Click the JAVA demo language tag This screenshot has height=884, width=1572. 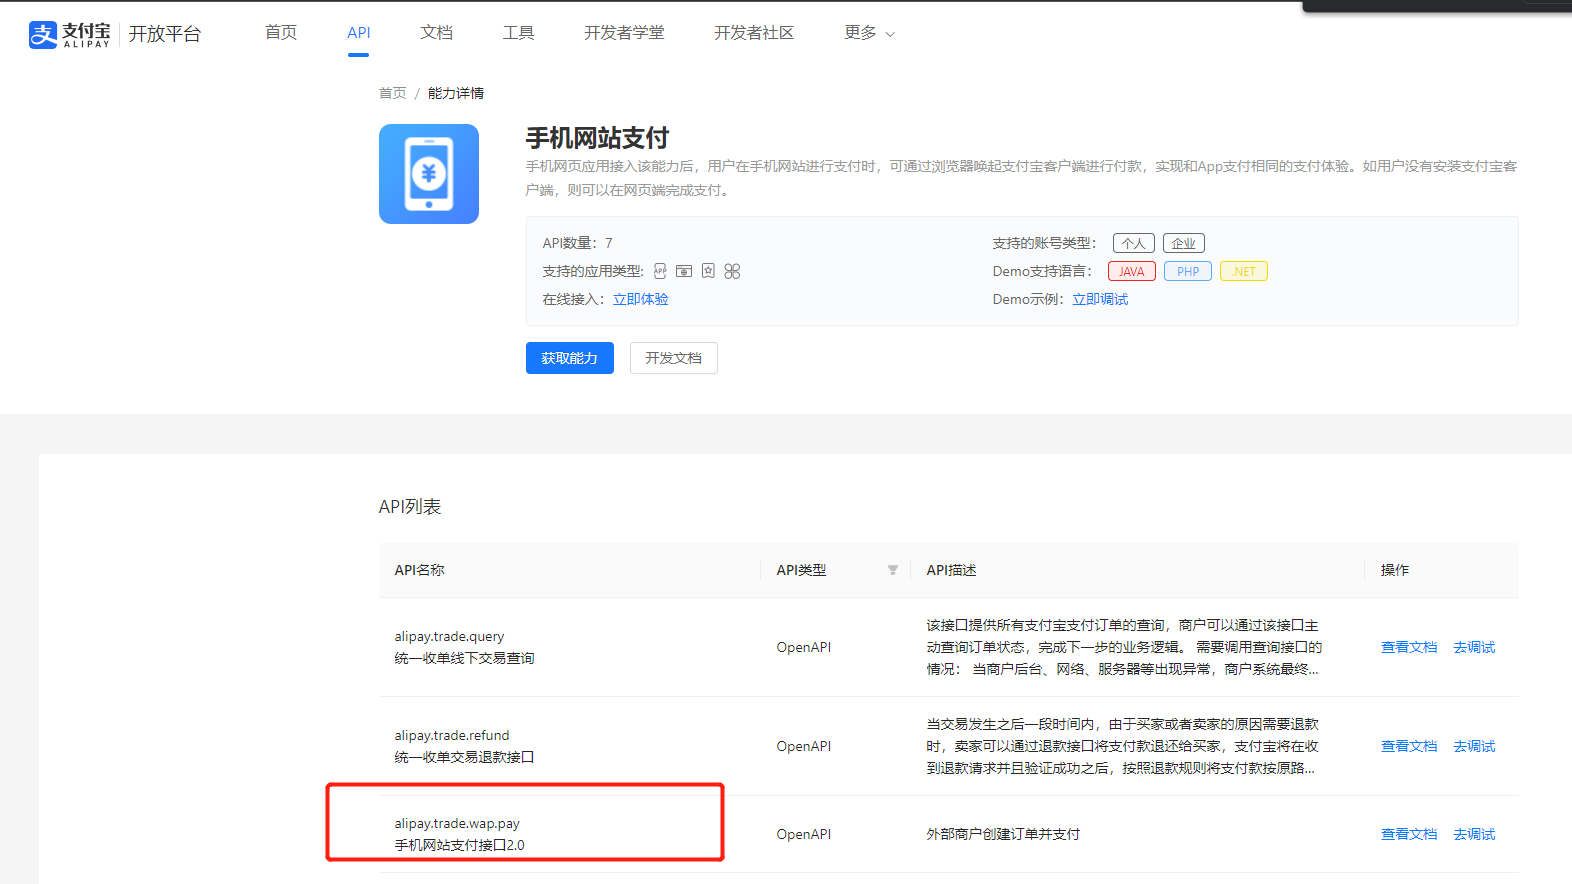(x=1132, y=271)
